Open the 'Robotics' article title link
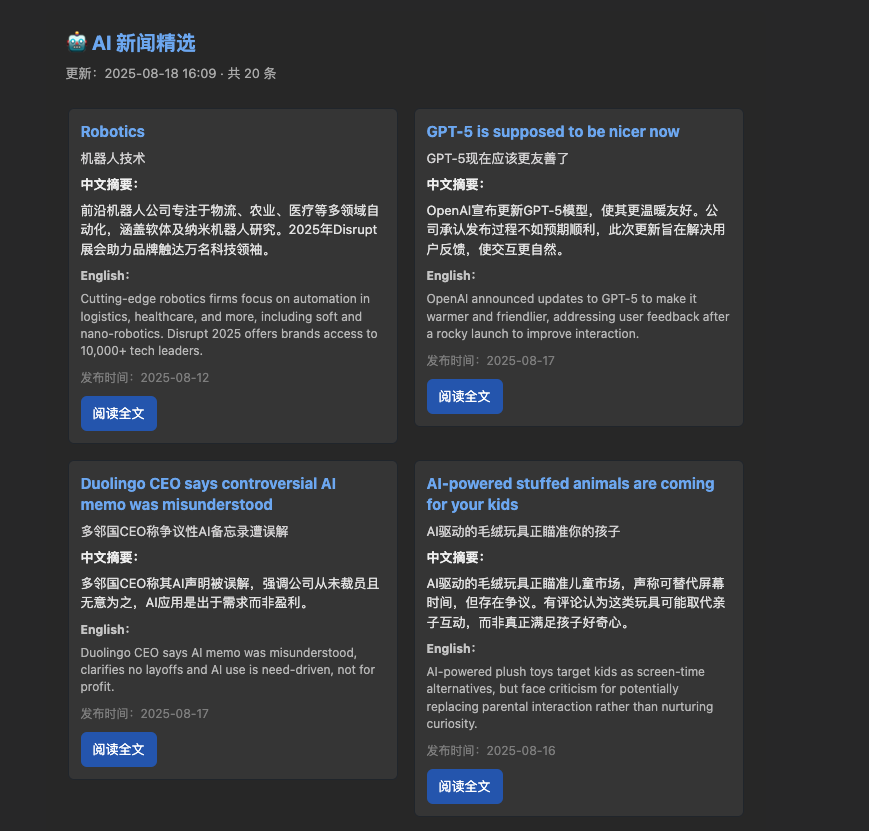The width and height of the screenshot is (869, 831). click(x=113, y=132)
